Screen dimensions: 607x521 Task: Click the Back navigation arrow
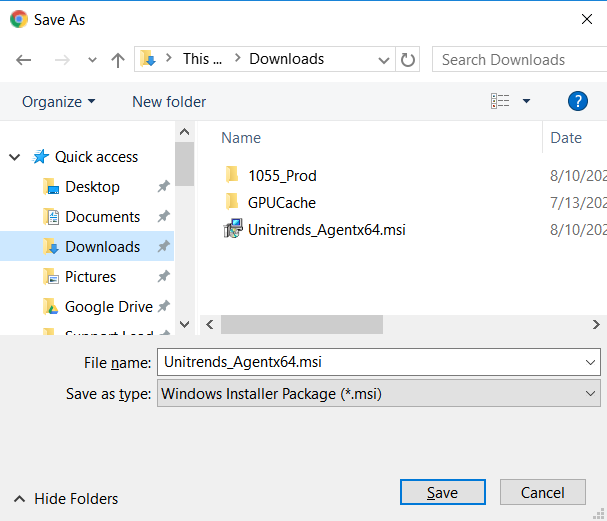coord(24,60)
